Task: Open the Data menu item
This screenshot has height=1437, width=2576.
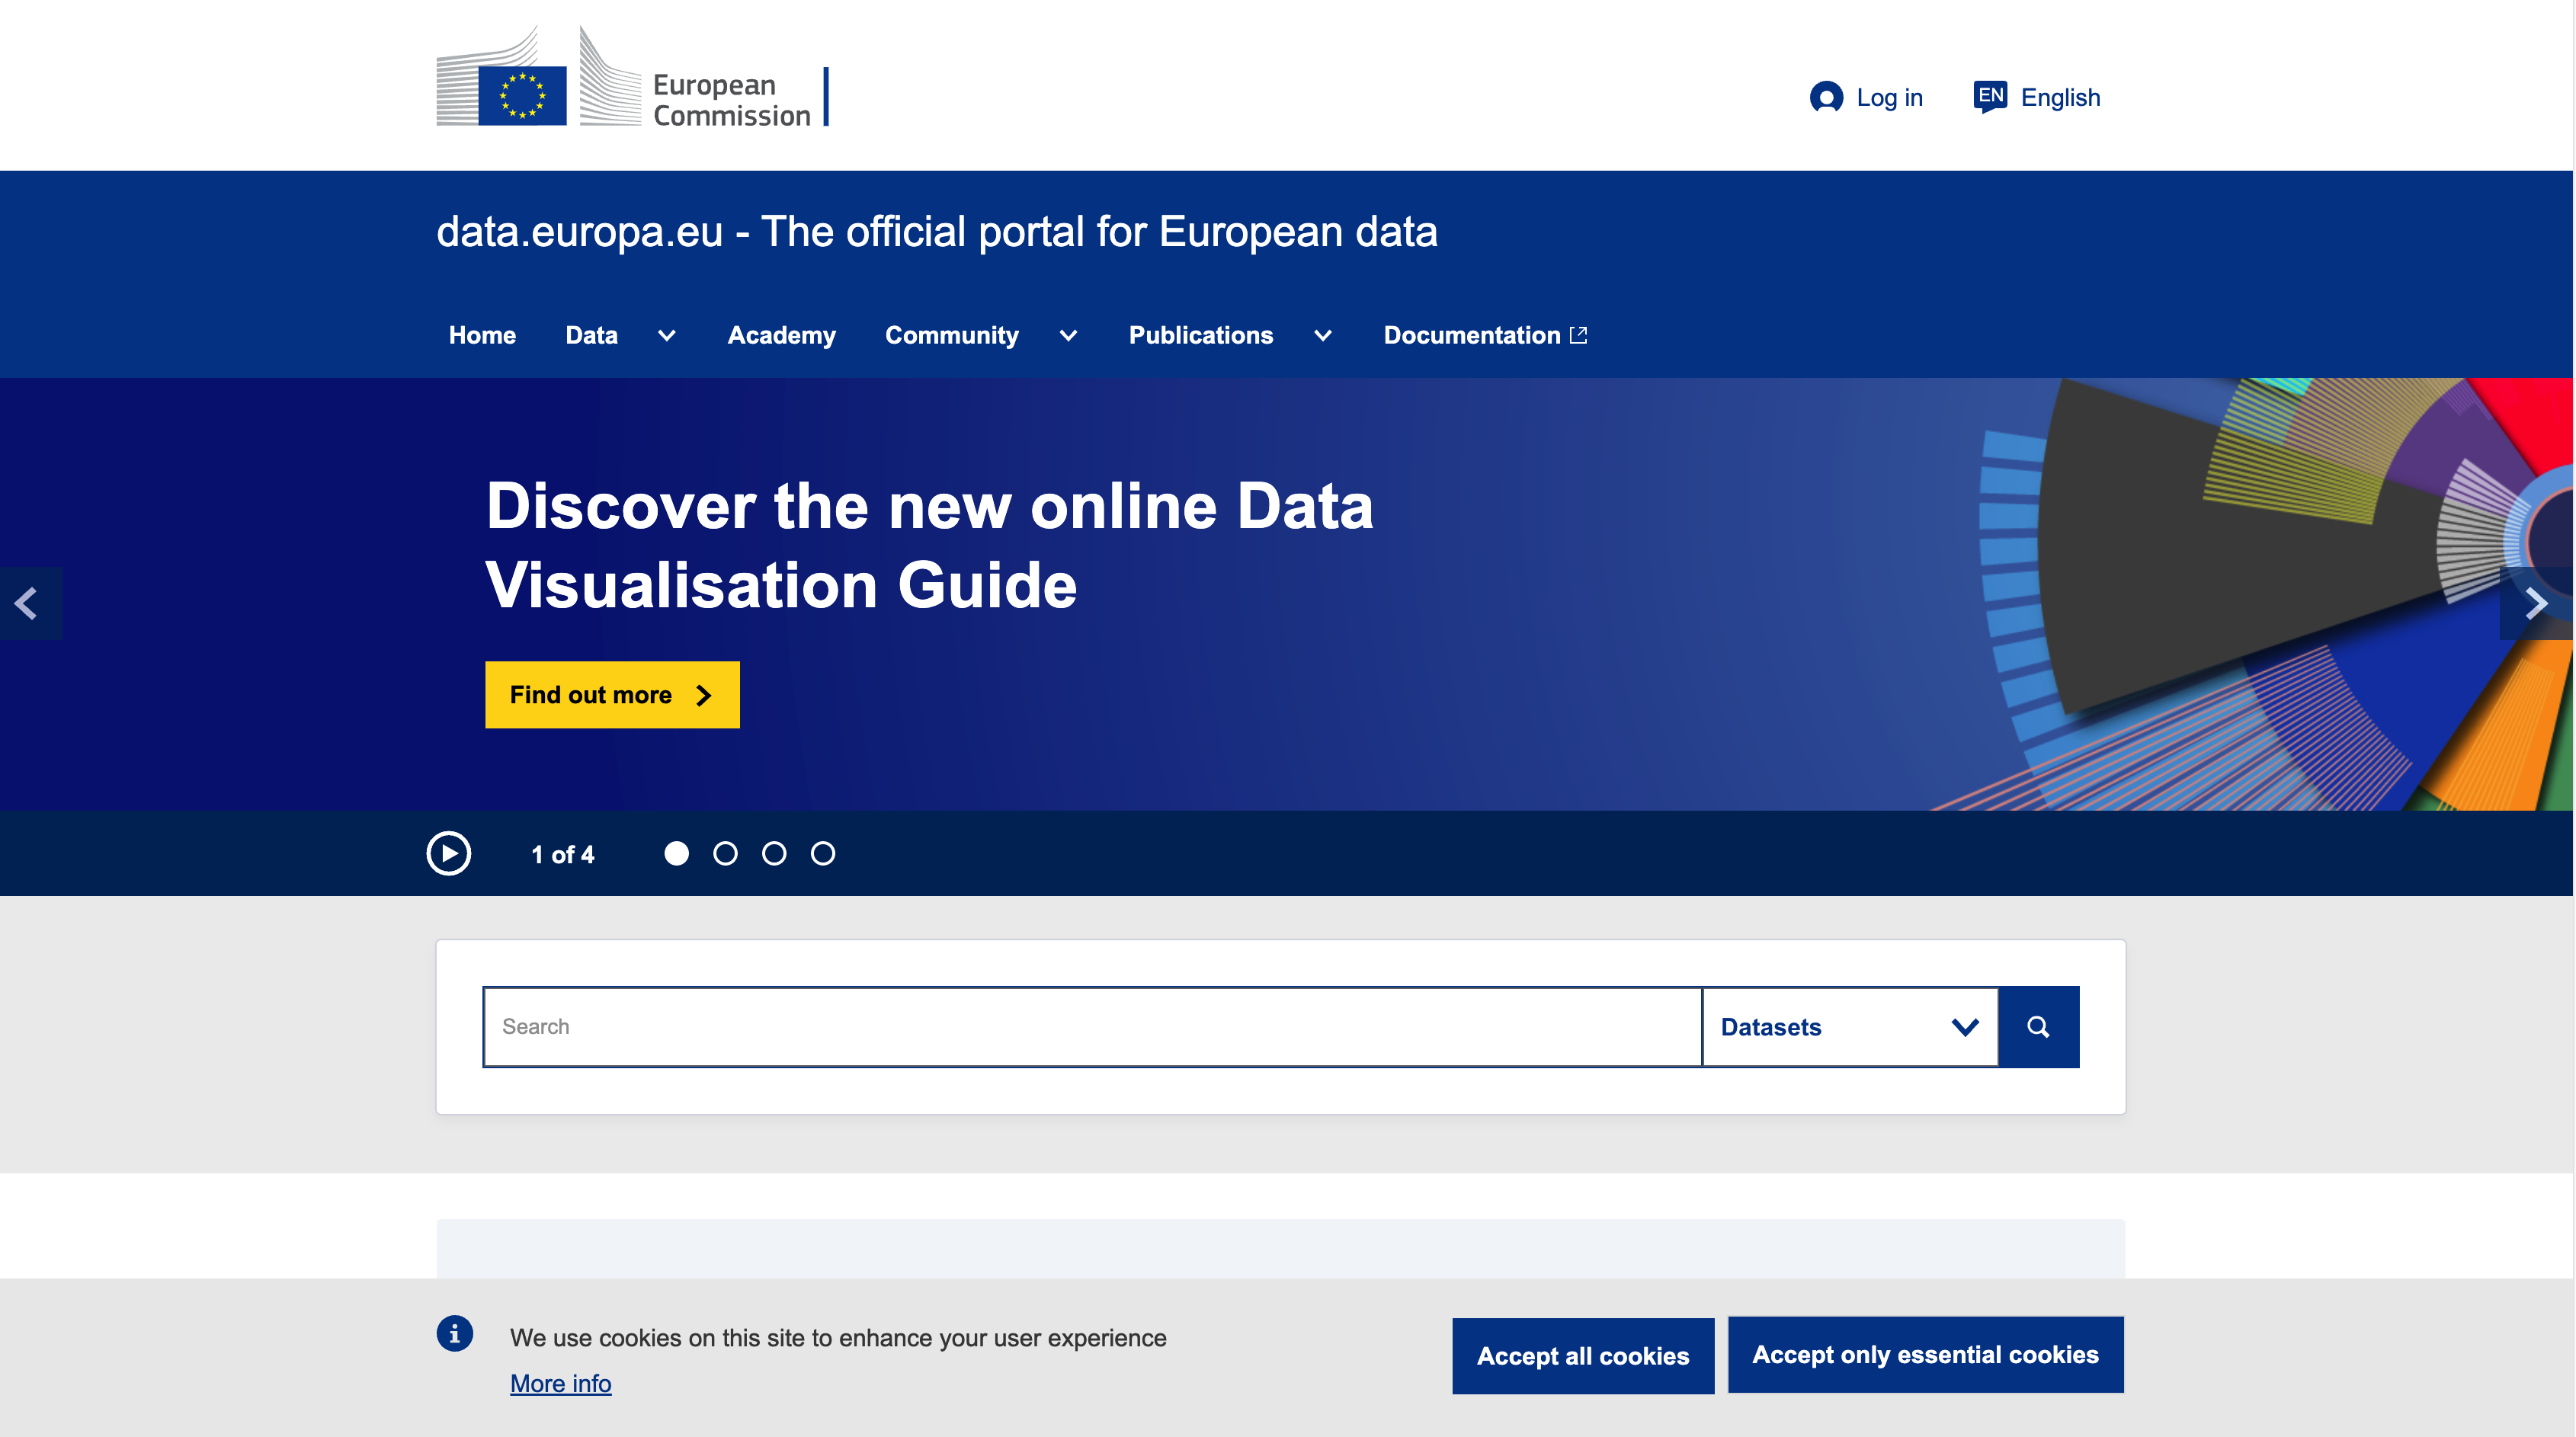Action: click(x=591, y=335)
